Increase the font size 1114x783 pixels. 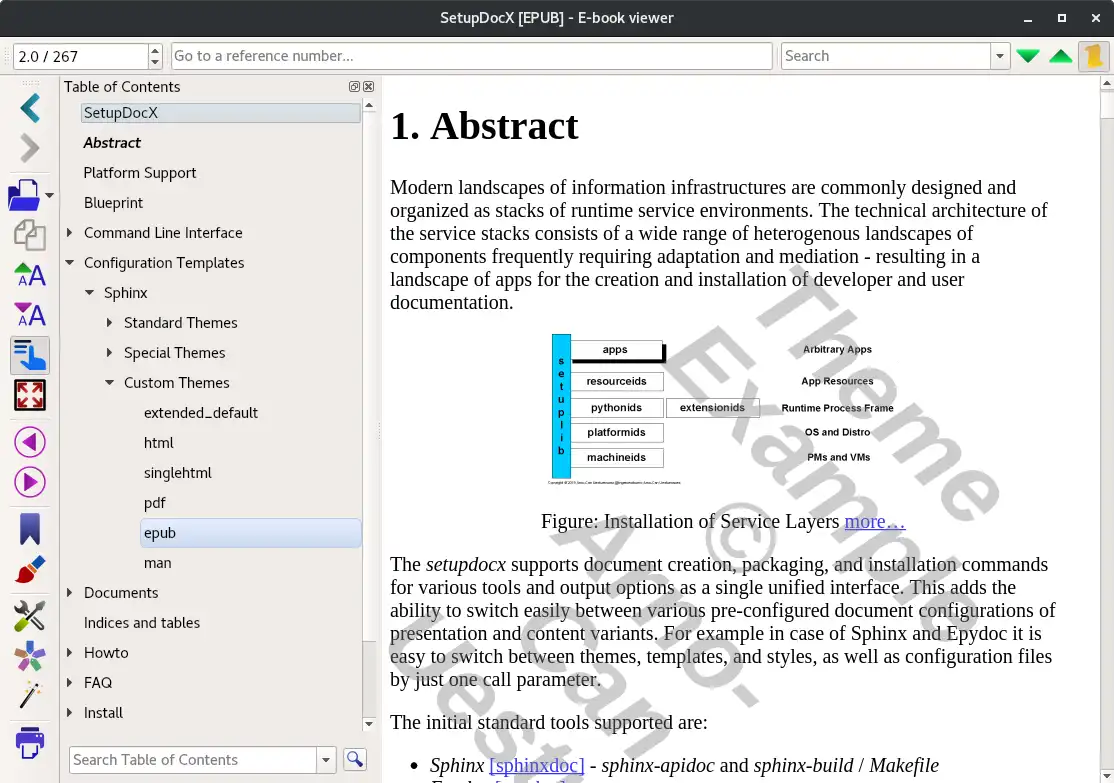(30, 275)
